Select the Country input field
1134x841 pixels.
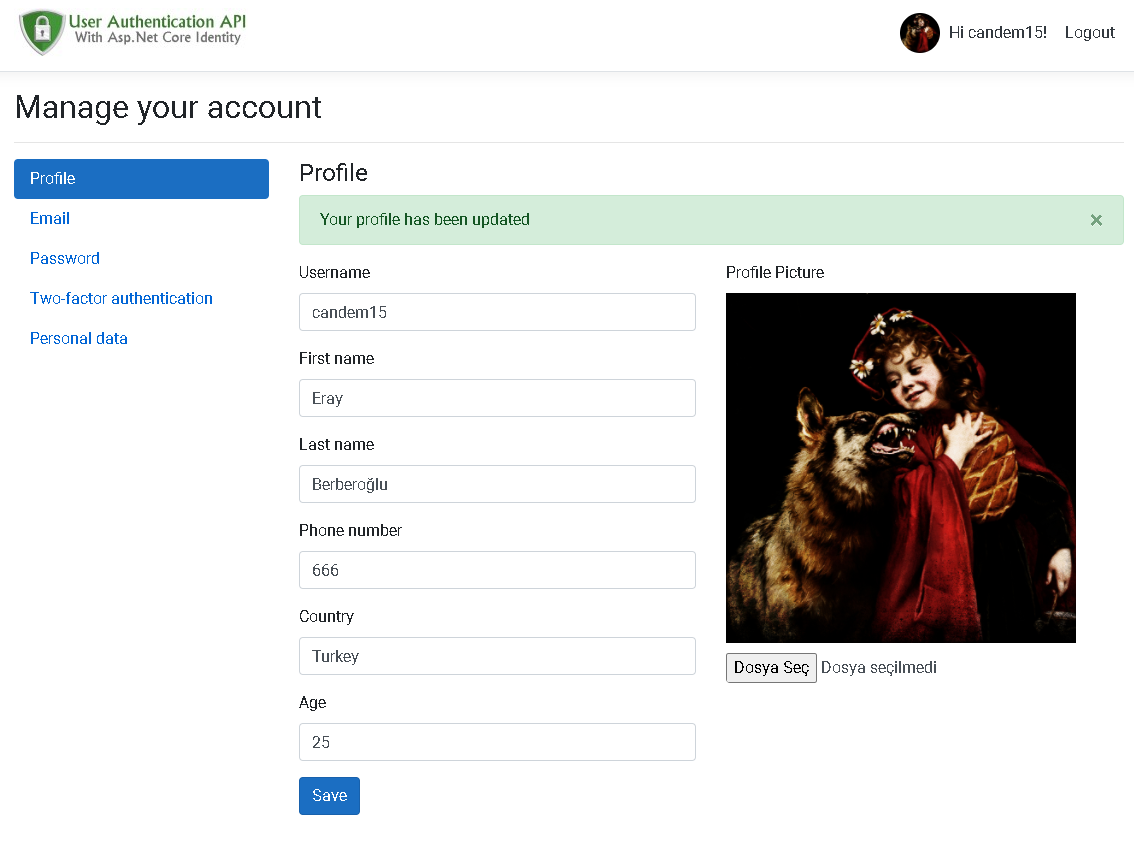coord(497,656)
